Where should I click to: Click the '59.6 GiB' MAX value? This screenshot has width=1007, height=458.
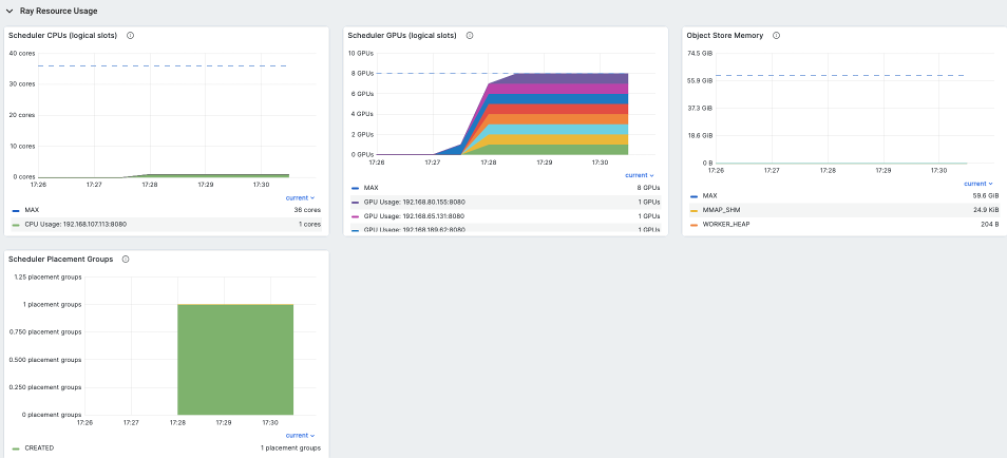[x=986, y=195]
